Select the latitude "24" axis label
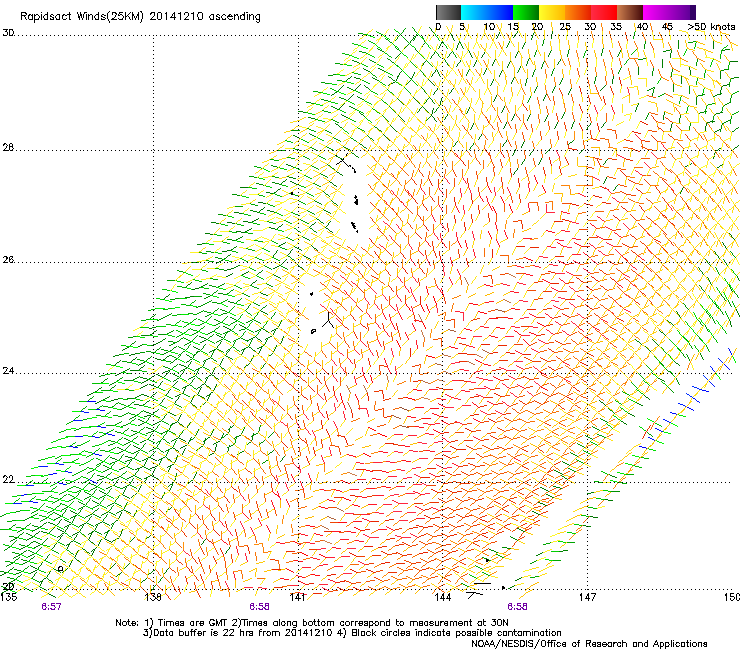740x650 pixels. [8, 371]
